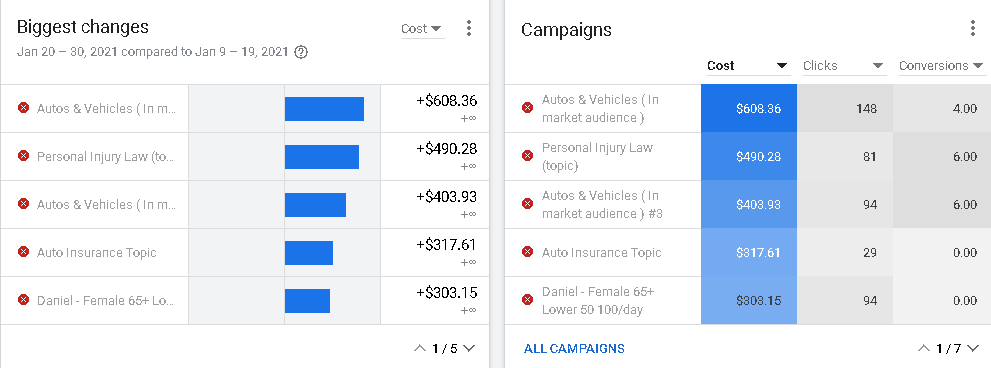
Task: Open ALL CAMPAIGNS link
Action: [x=575, y=348]
